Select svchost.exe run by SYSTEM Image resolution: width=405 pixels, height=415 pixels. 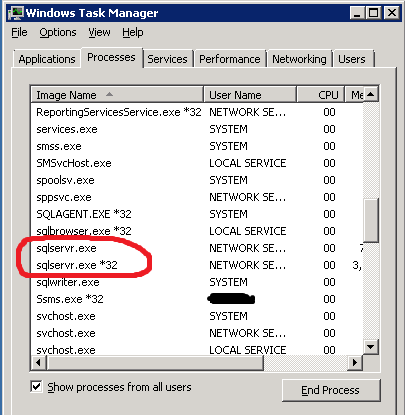(197, 316)
